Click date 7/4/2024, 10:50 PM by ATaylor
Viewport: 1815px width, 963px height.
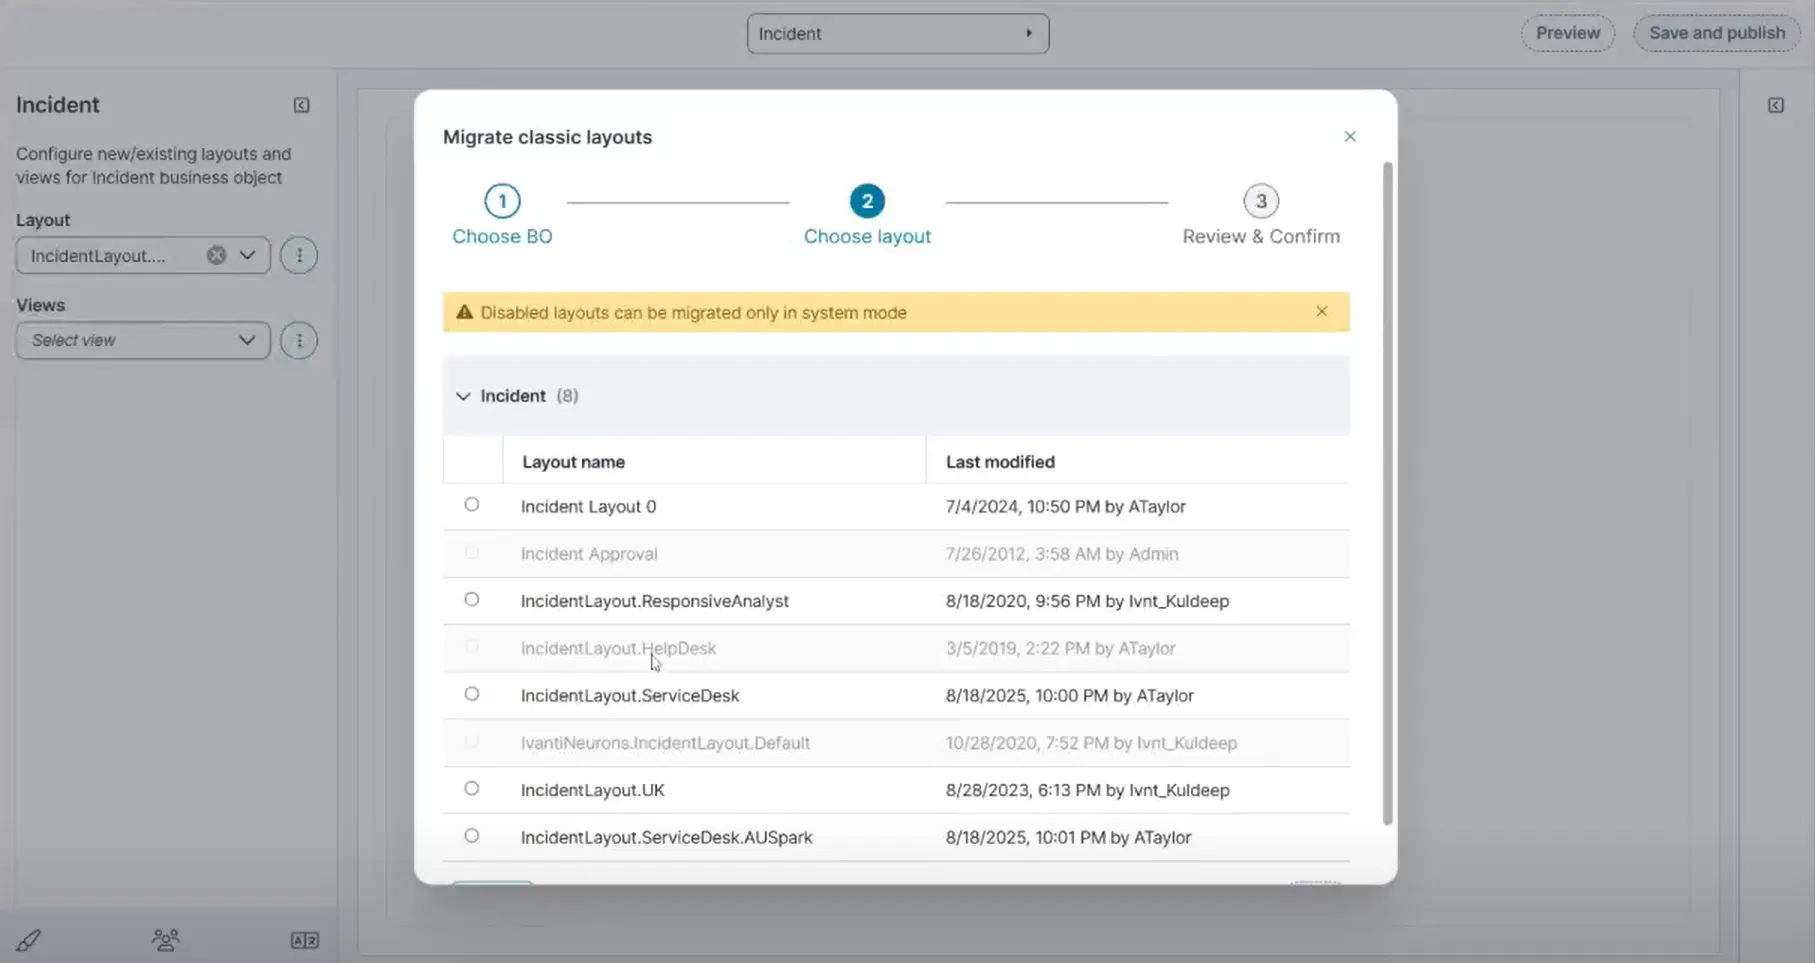(x=1065, y=506)
